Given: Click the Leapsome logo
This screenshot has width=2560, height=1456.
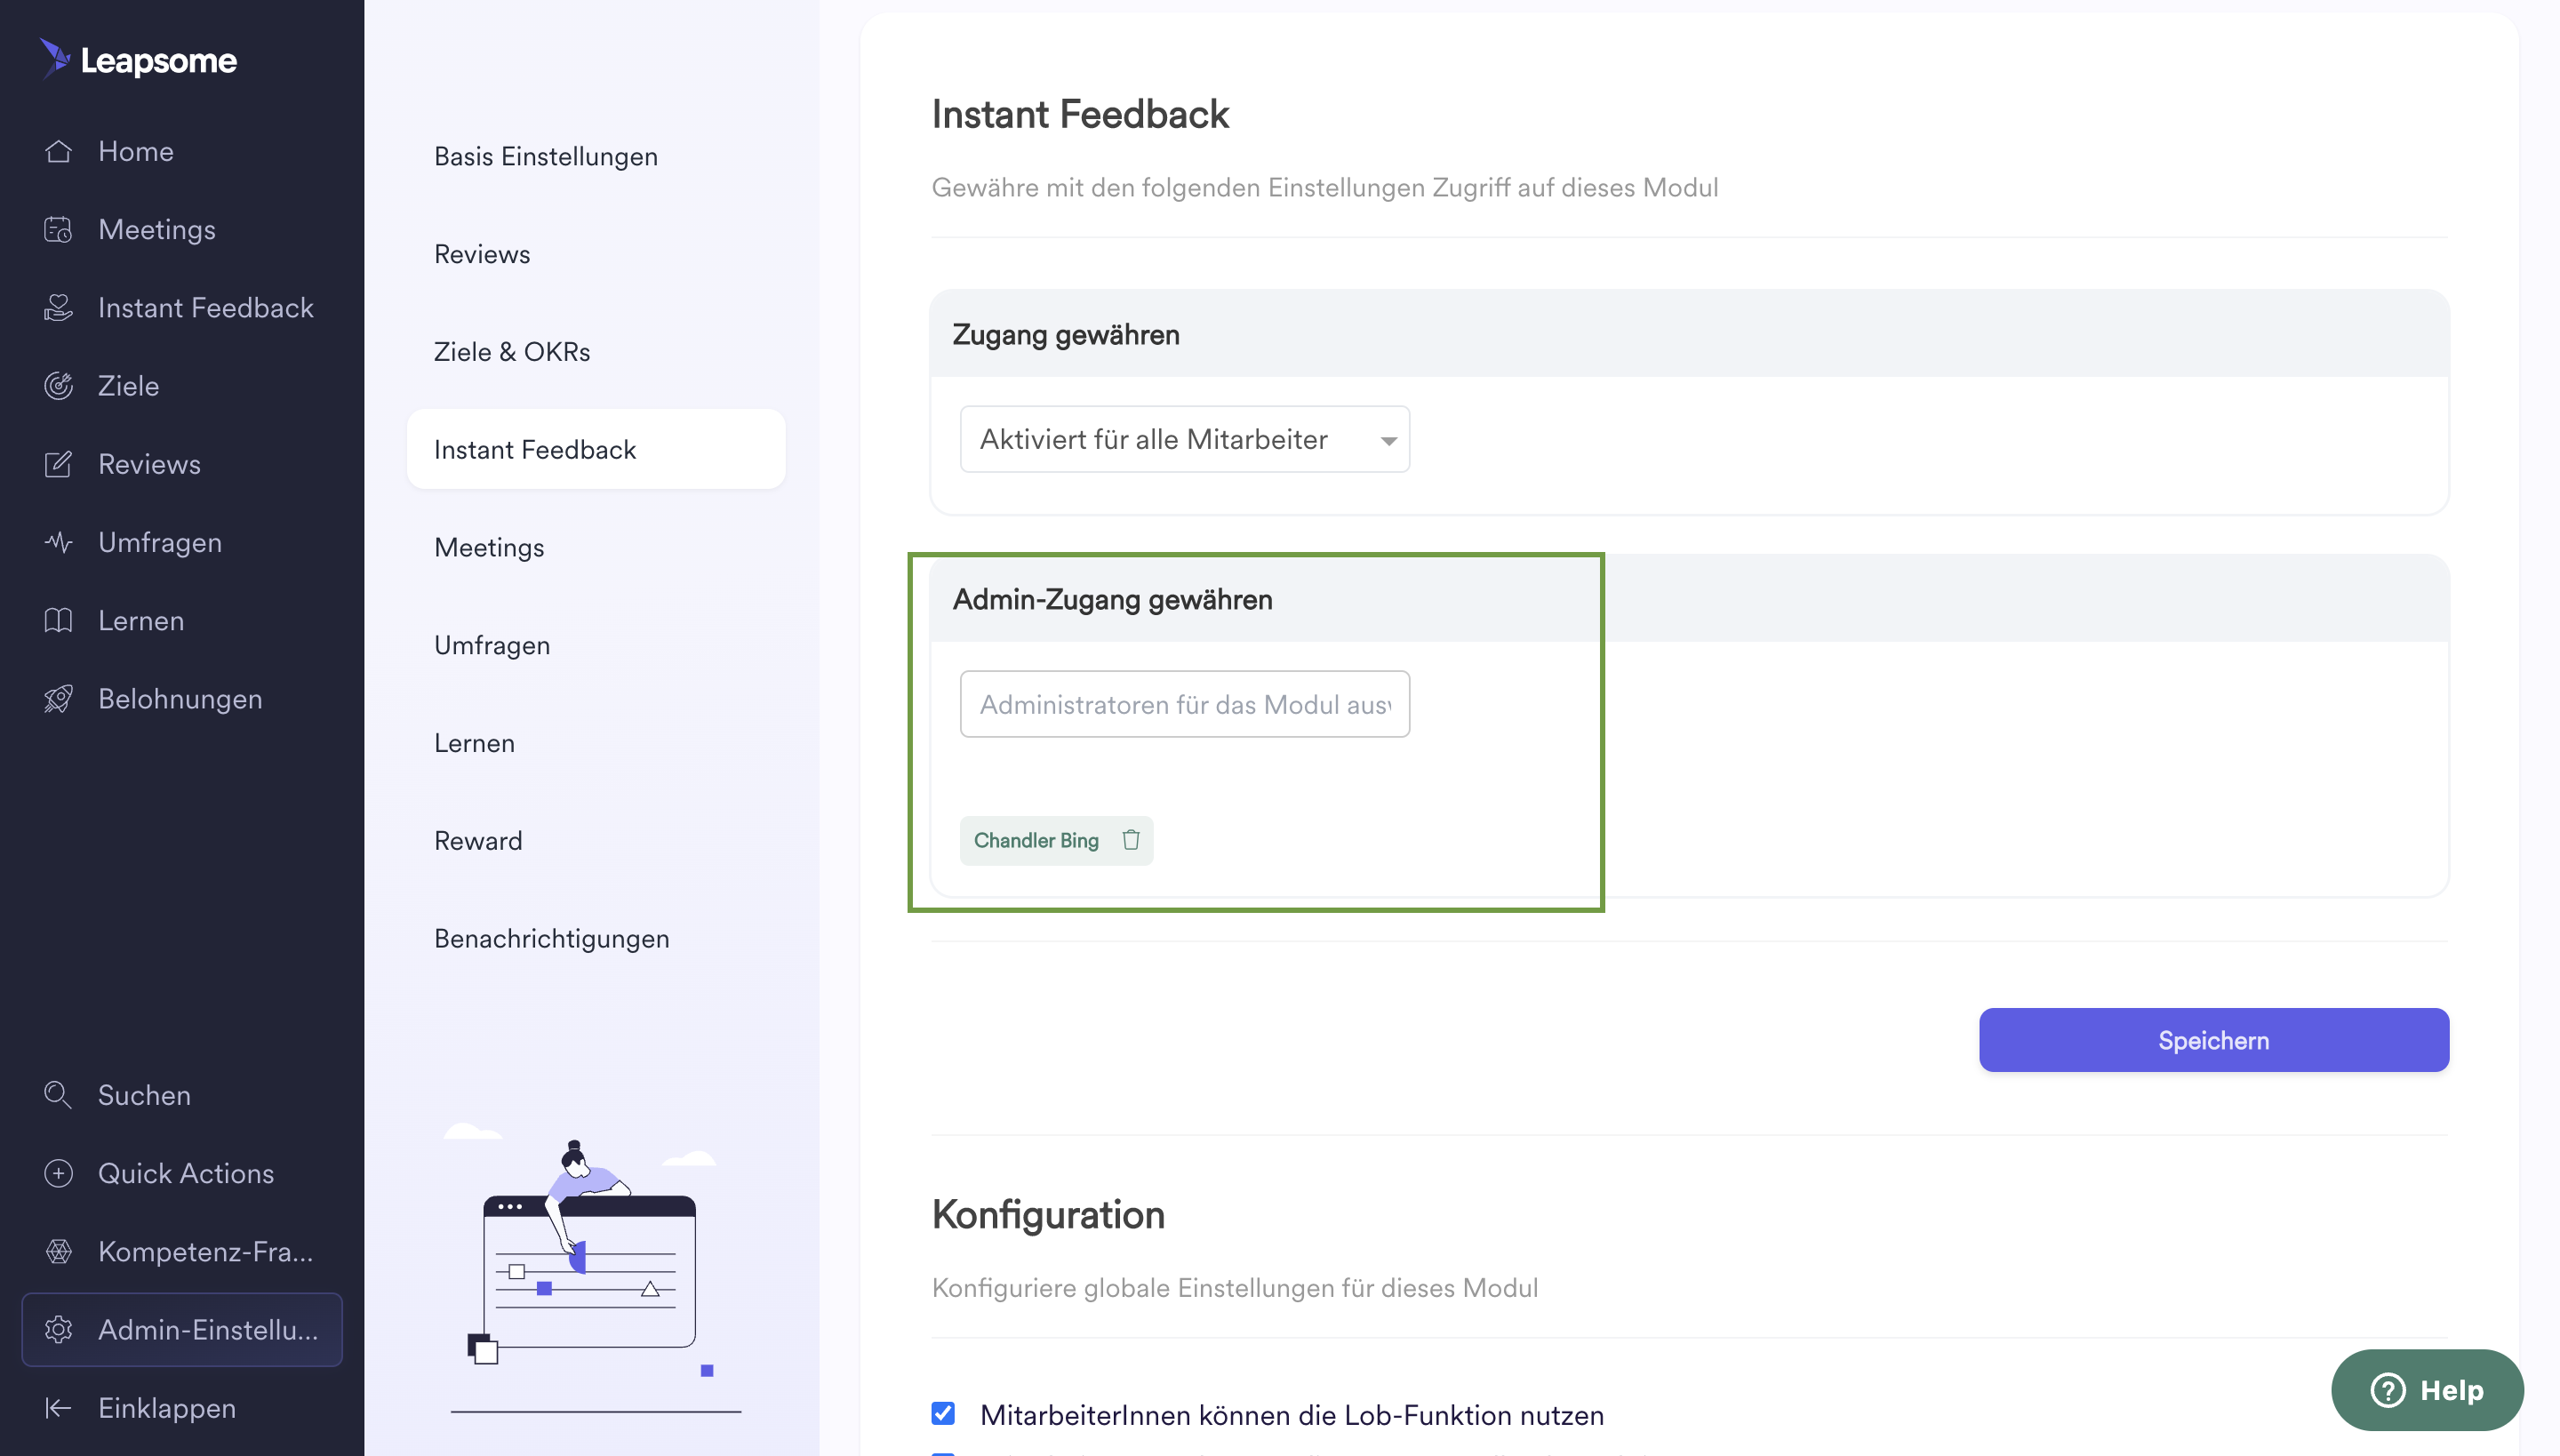Looking at the screenshot, I should coord(138,60).
